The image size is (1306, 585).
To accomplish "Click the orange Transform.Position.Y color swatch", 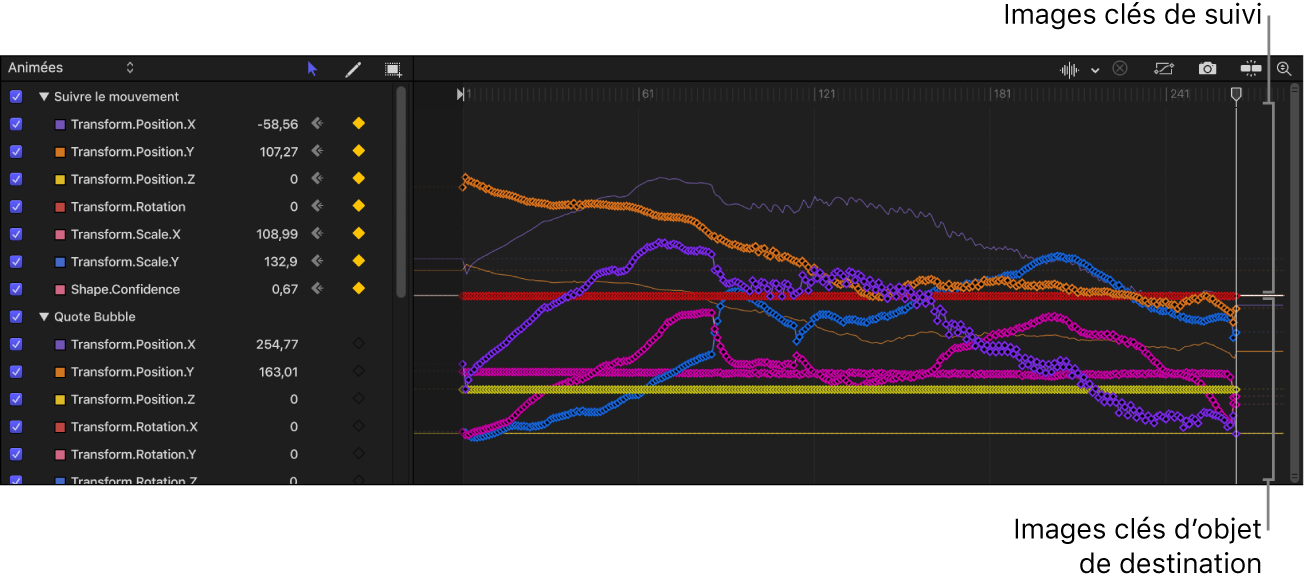I will (60, 153).
